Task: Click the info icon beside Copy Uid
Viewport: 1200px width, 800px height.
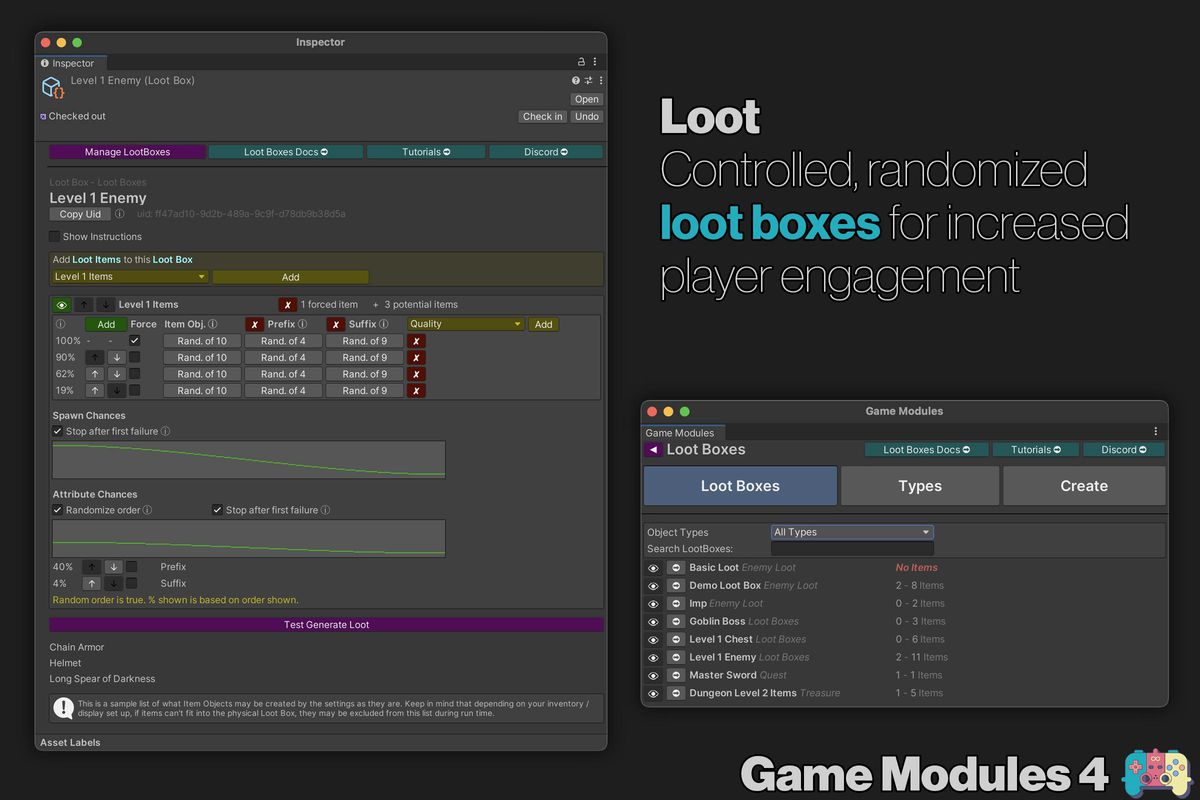Action: tap(120, 214)
